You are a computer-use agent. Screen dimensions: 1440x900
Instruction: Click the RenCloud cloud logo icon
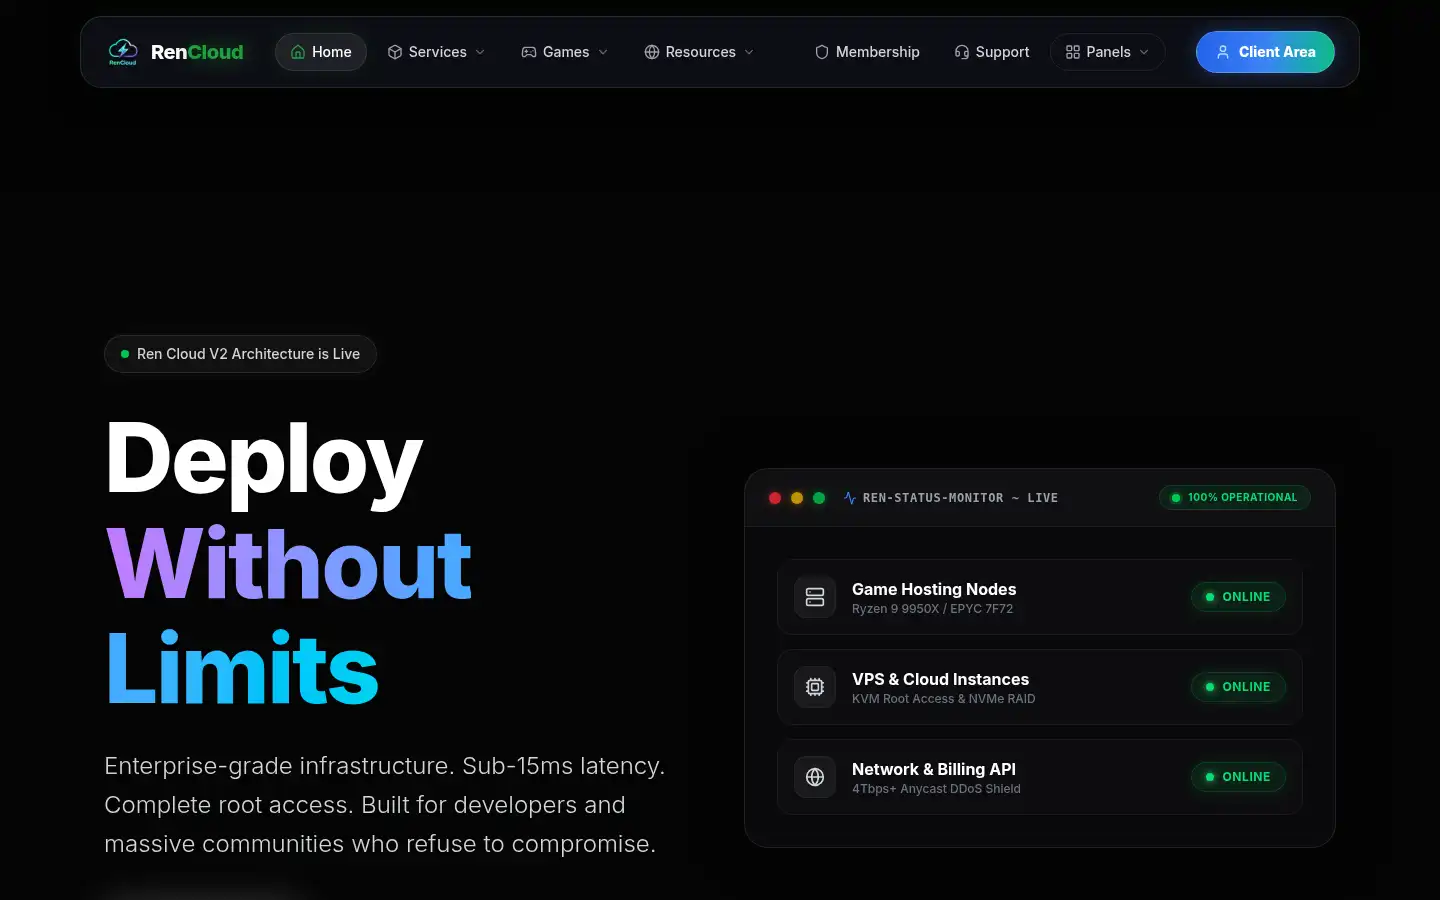click(x=123, y=52)
